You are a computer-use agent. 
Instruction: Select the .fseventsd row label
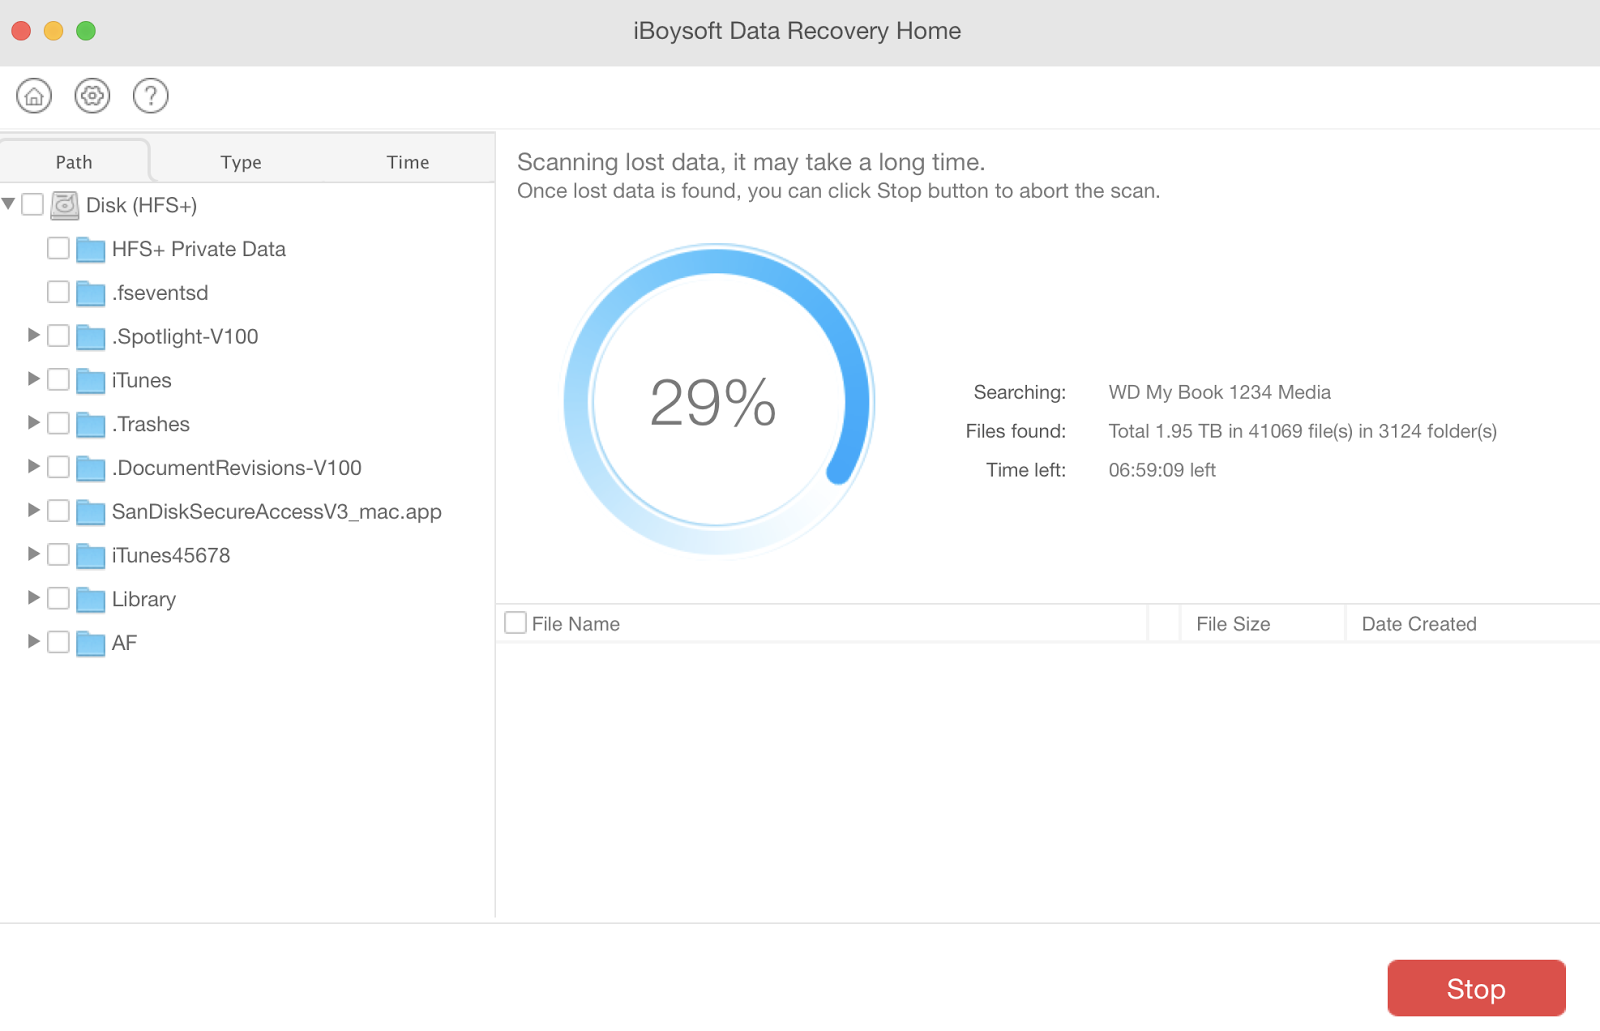click(x=160, y=293)
